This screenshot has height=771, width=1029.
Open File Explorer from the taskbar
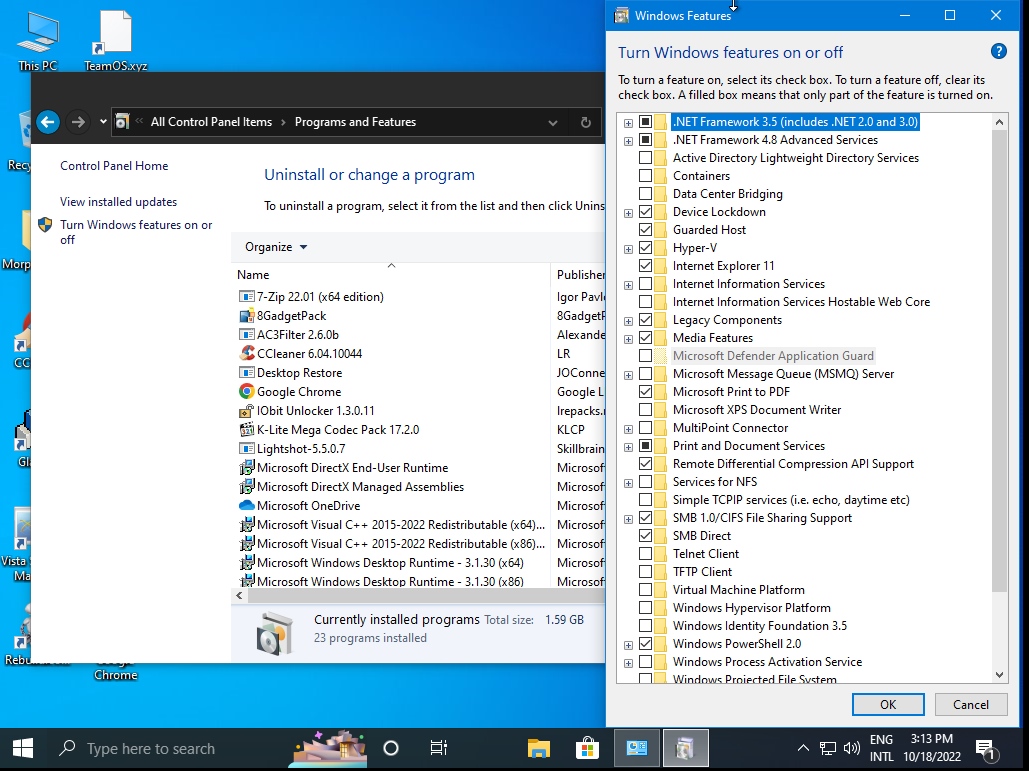click(539, 748)
